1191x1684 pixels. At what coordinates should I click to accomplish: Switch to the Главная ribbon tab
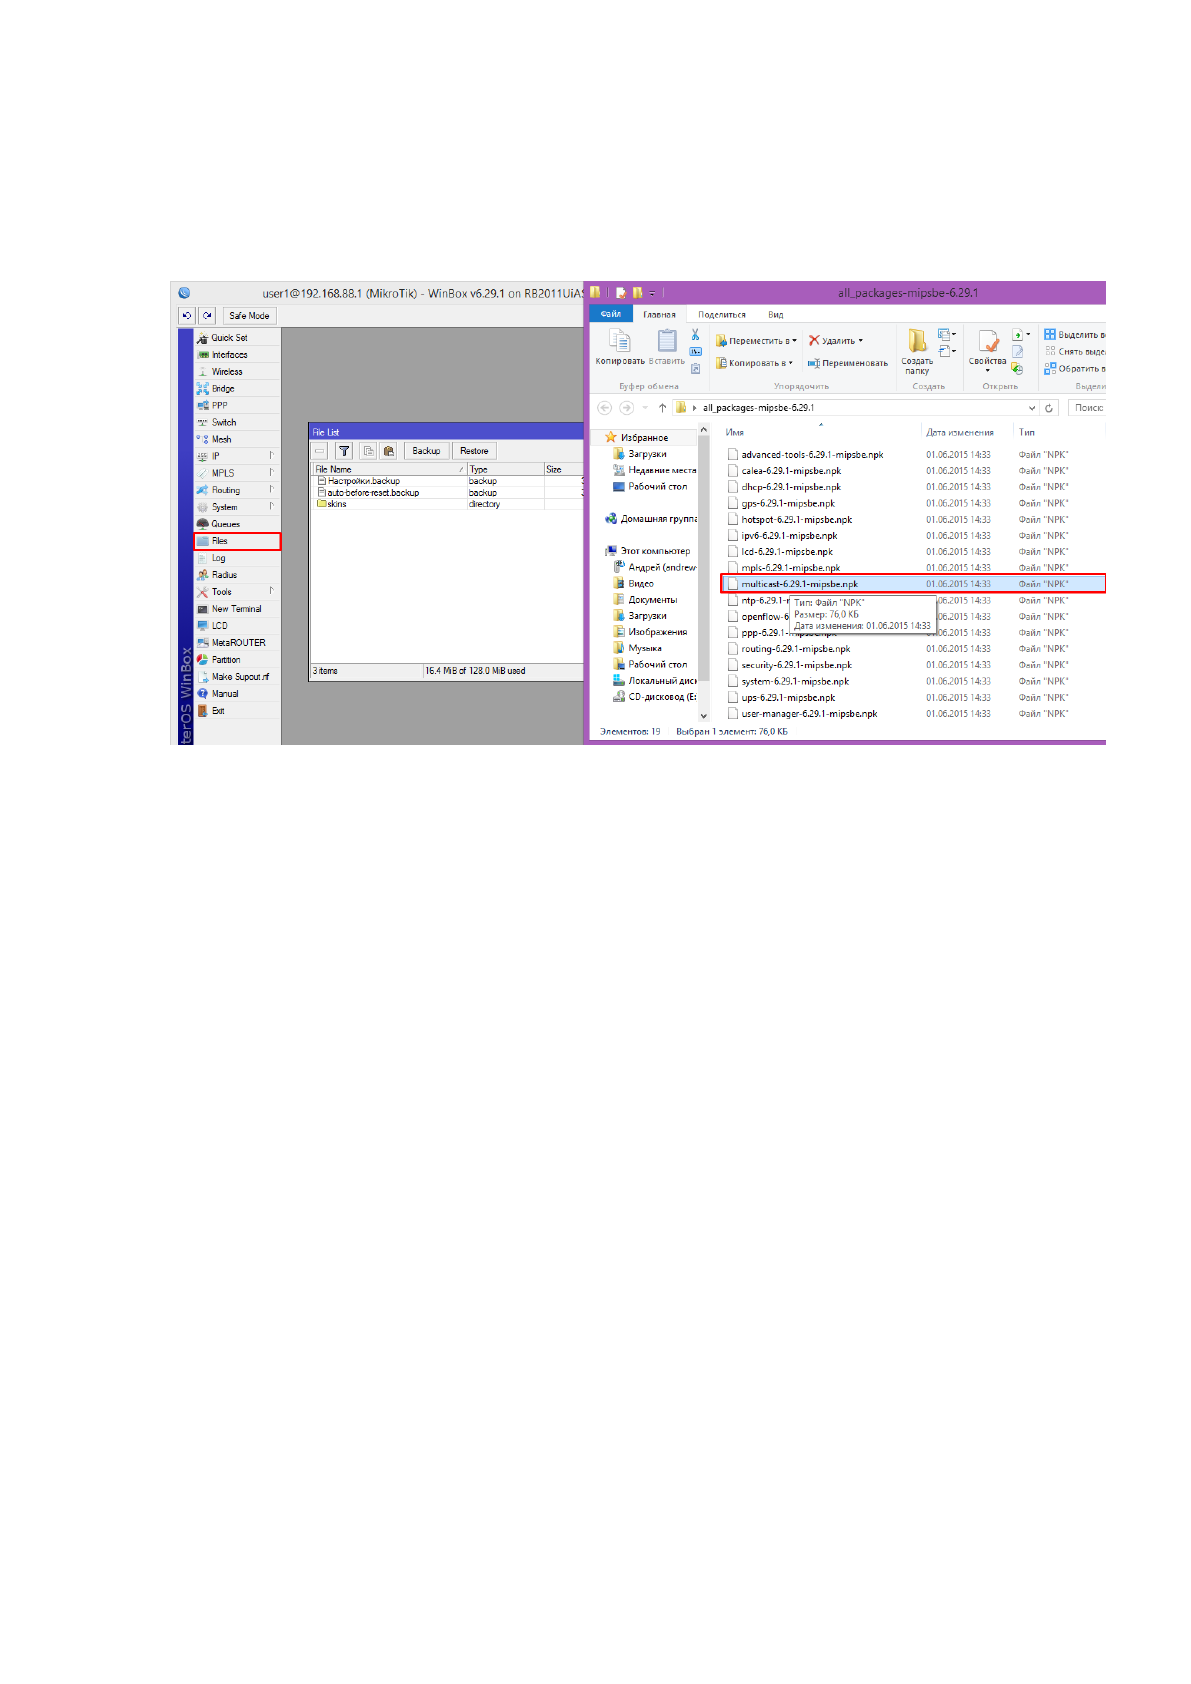(x=659, y=315)
